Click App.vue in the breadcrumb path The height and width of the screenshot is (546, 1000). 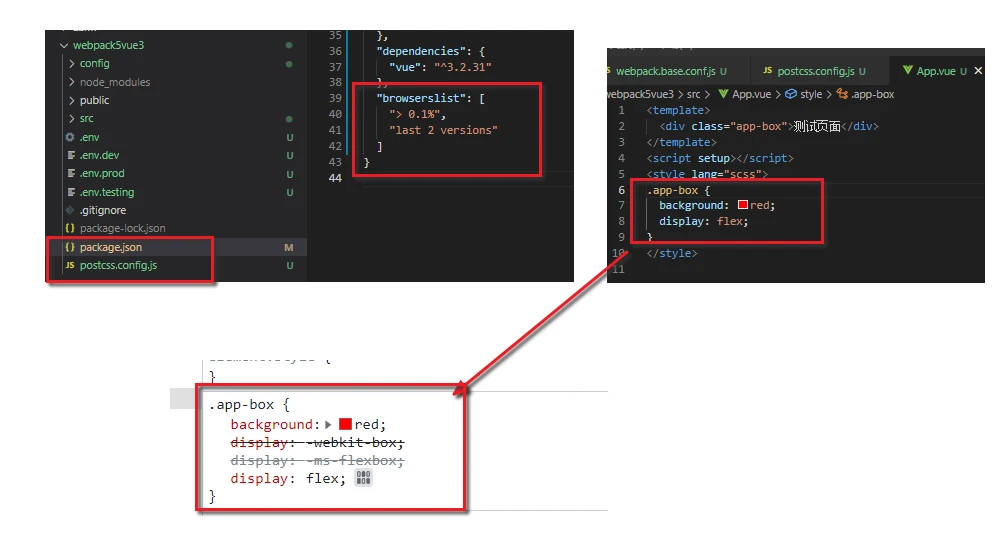pos(751,94)
